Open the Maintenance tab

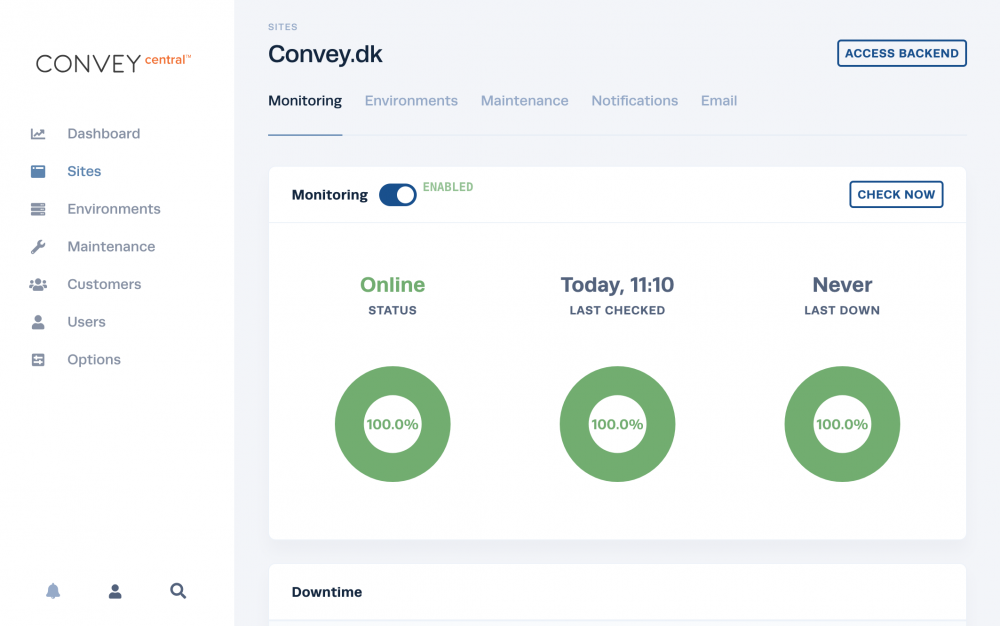pyautogui.click(x=524, y=101)
